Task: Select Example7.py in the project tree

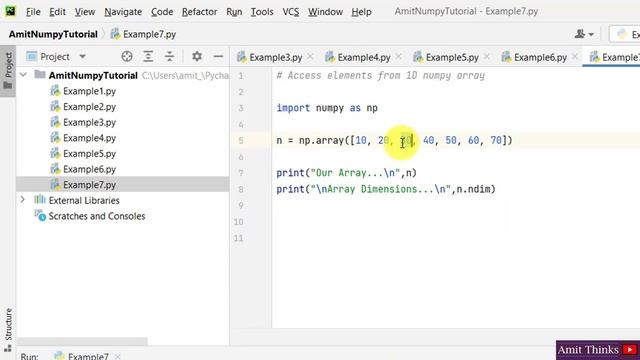Action: (x=89, y=184)
